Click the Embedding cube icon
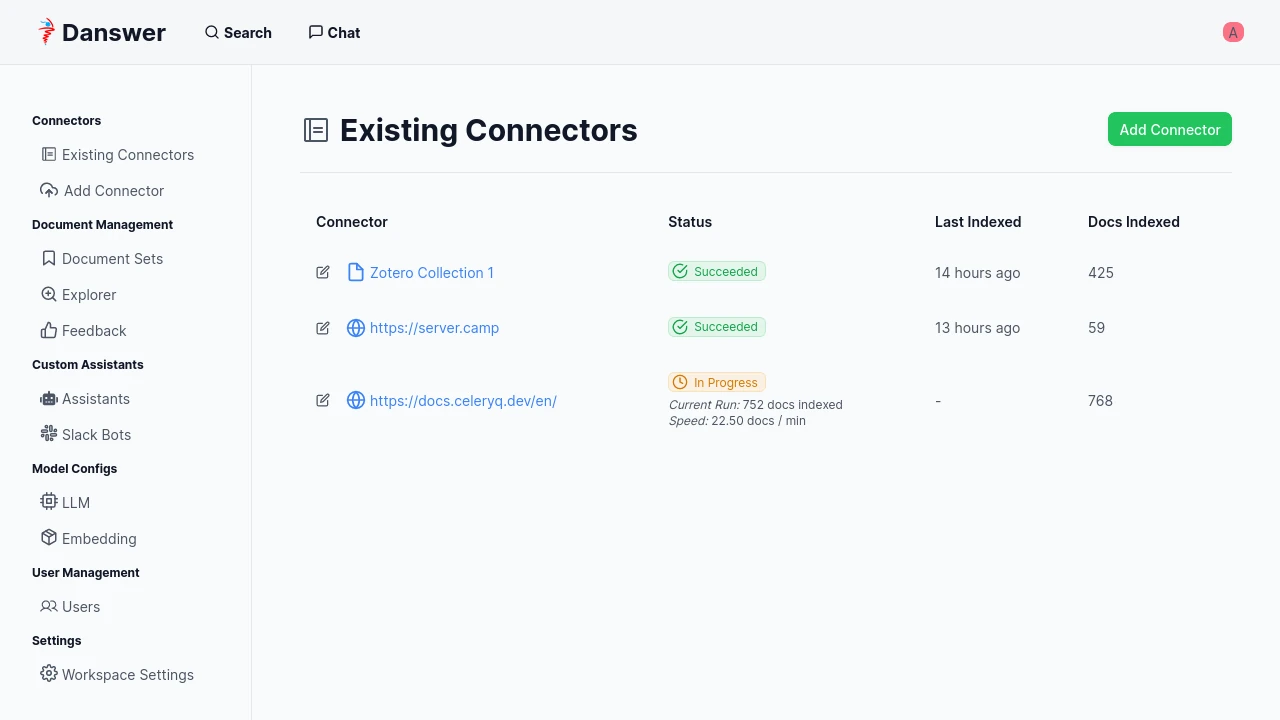 [x=49, y=538]
